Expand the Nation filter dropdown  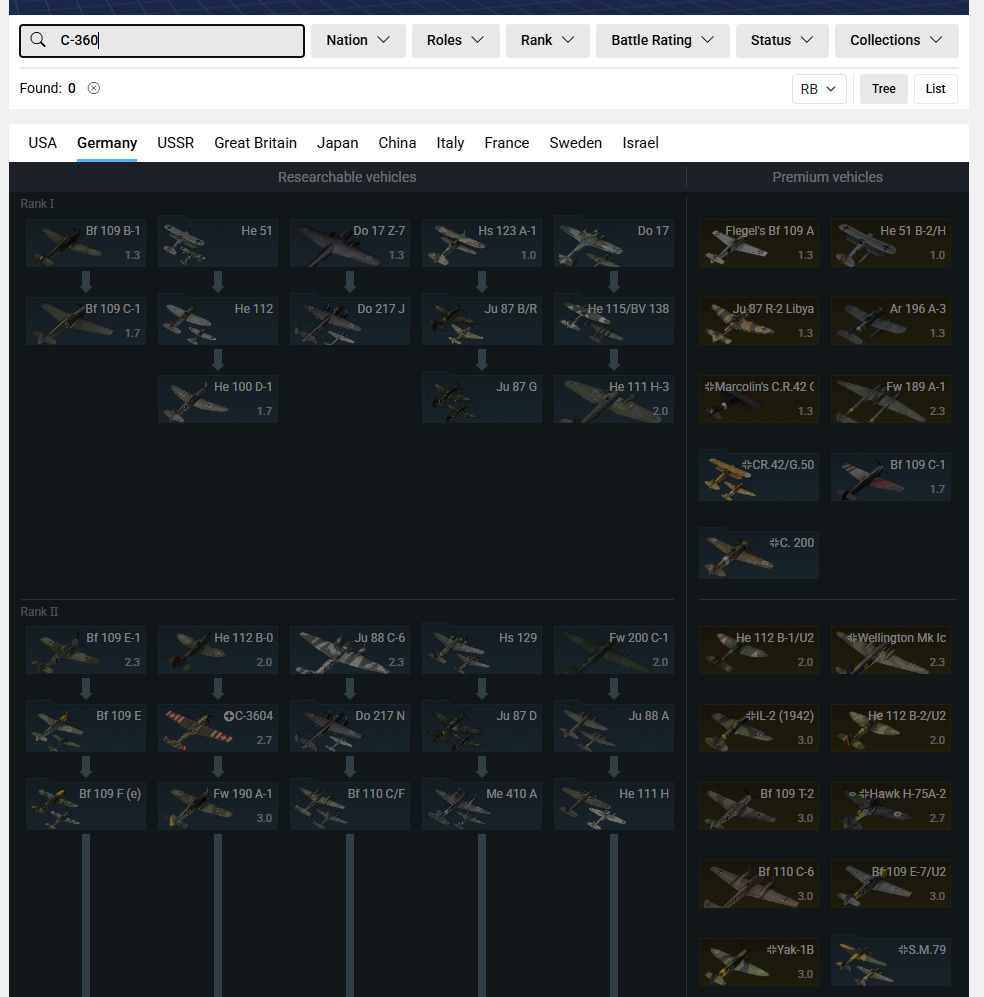pos(358,41)
